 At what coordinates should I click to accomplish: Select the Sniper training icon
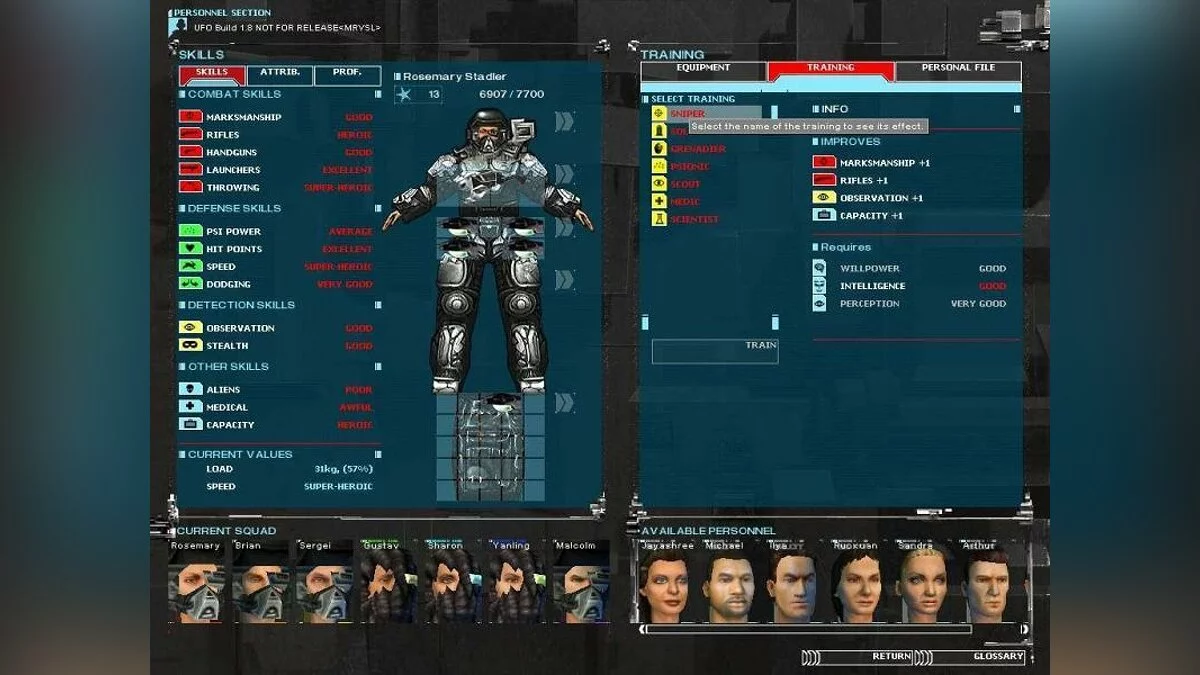[x=659, y=114]
